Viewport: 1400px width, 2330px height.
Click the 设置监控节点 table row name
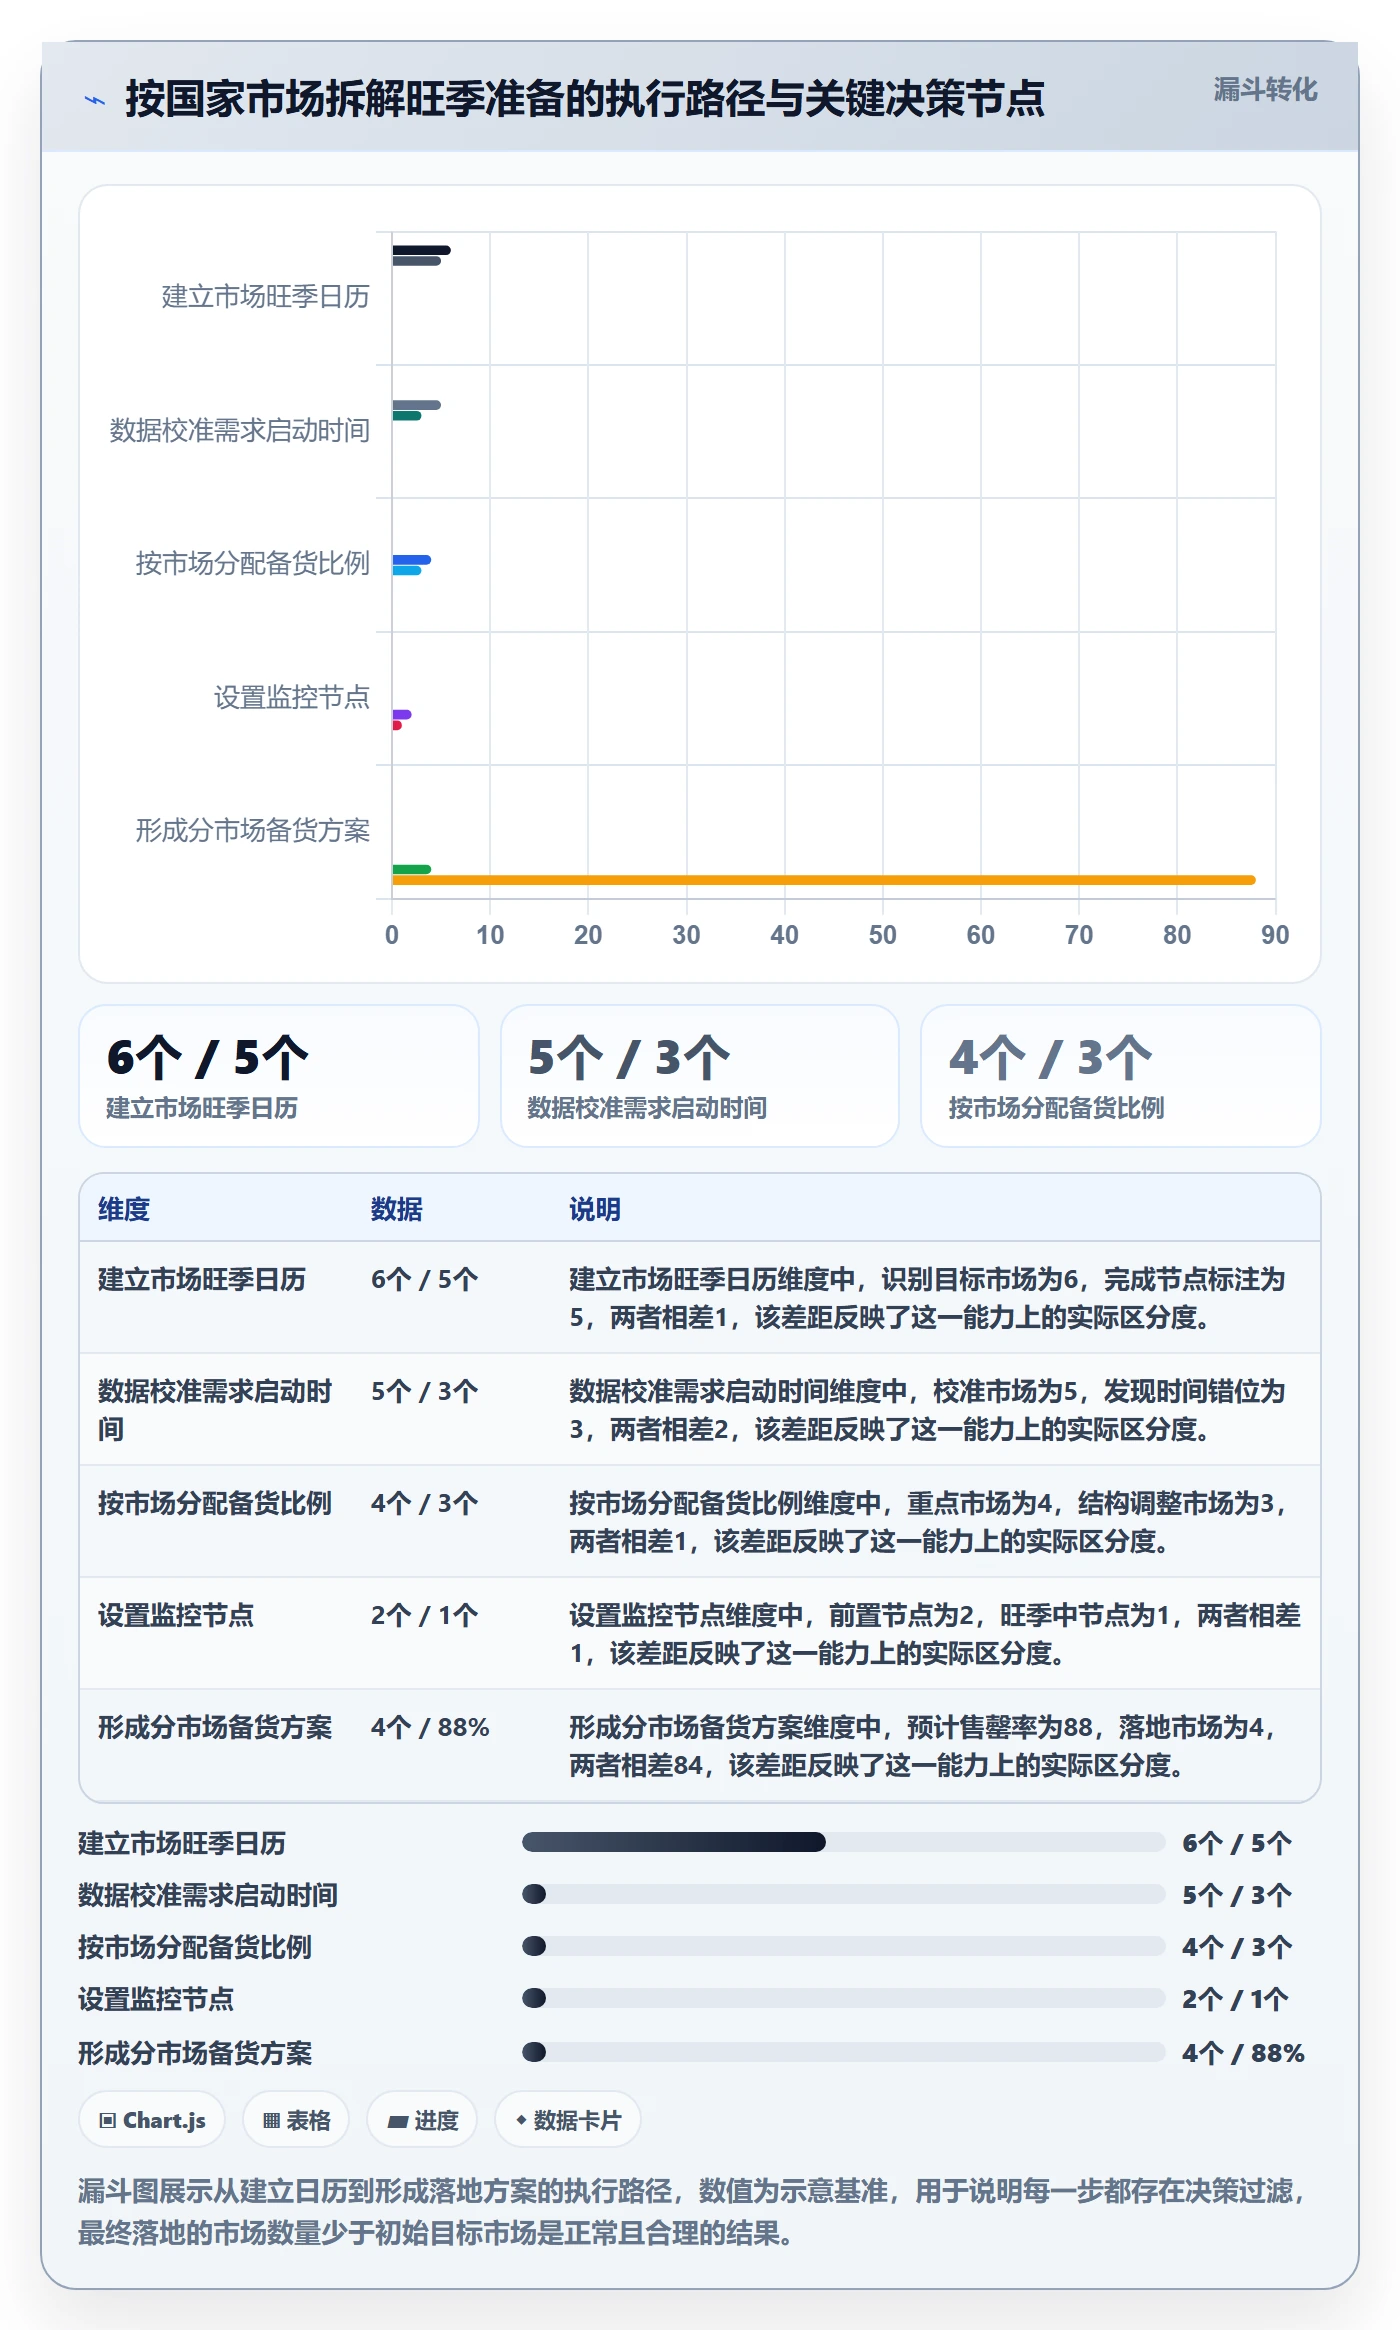176,1615
